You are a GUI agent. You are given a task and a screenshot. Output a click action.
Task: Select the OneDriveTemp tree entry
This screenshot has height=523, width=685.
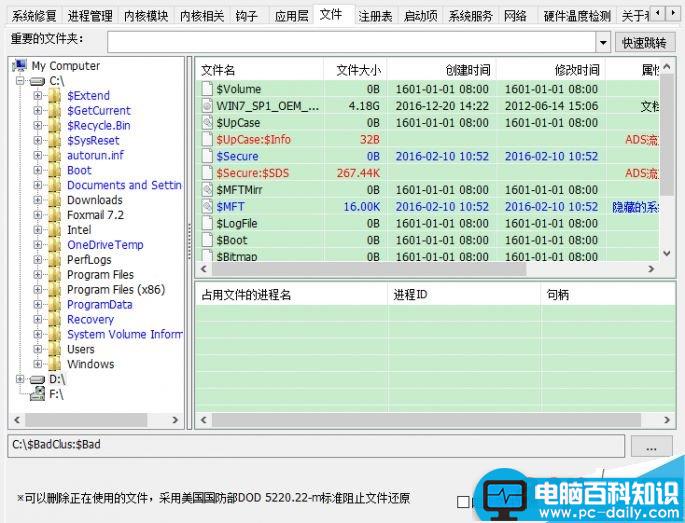tap(105, 245)
